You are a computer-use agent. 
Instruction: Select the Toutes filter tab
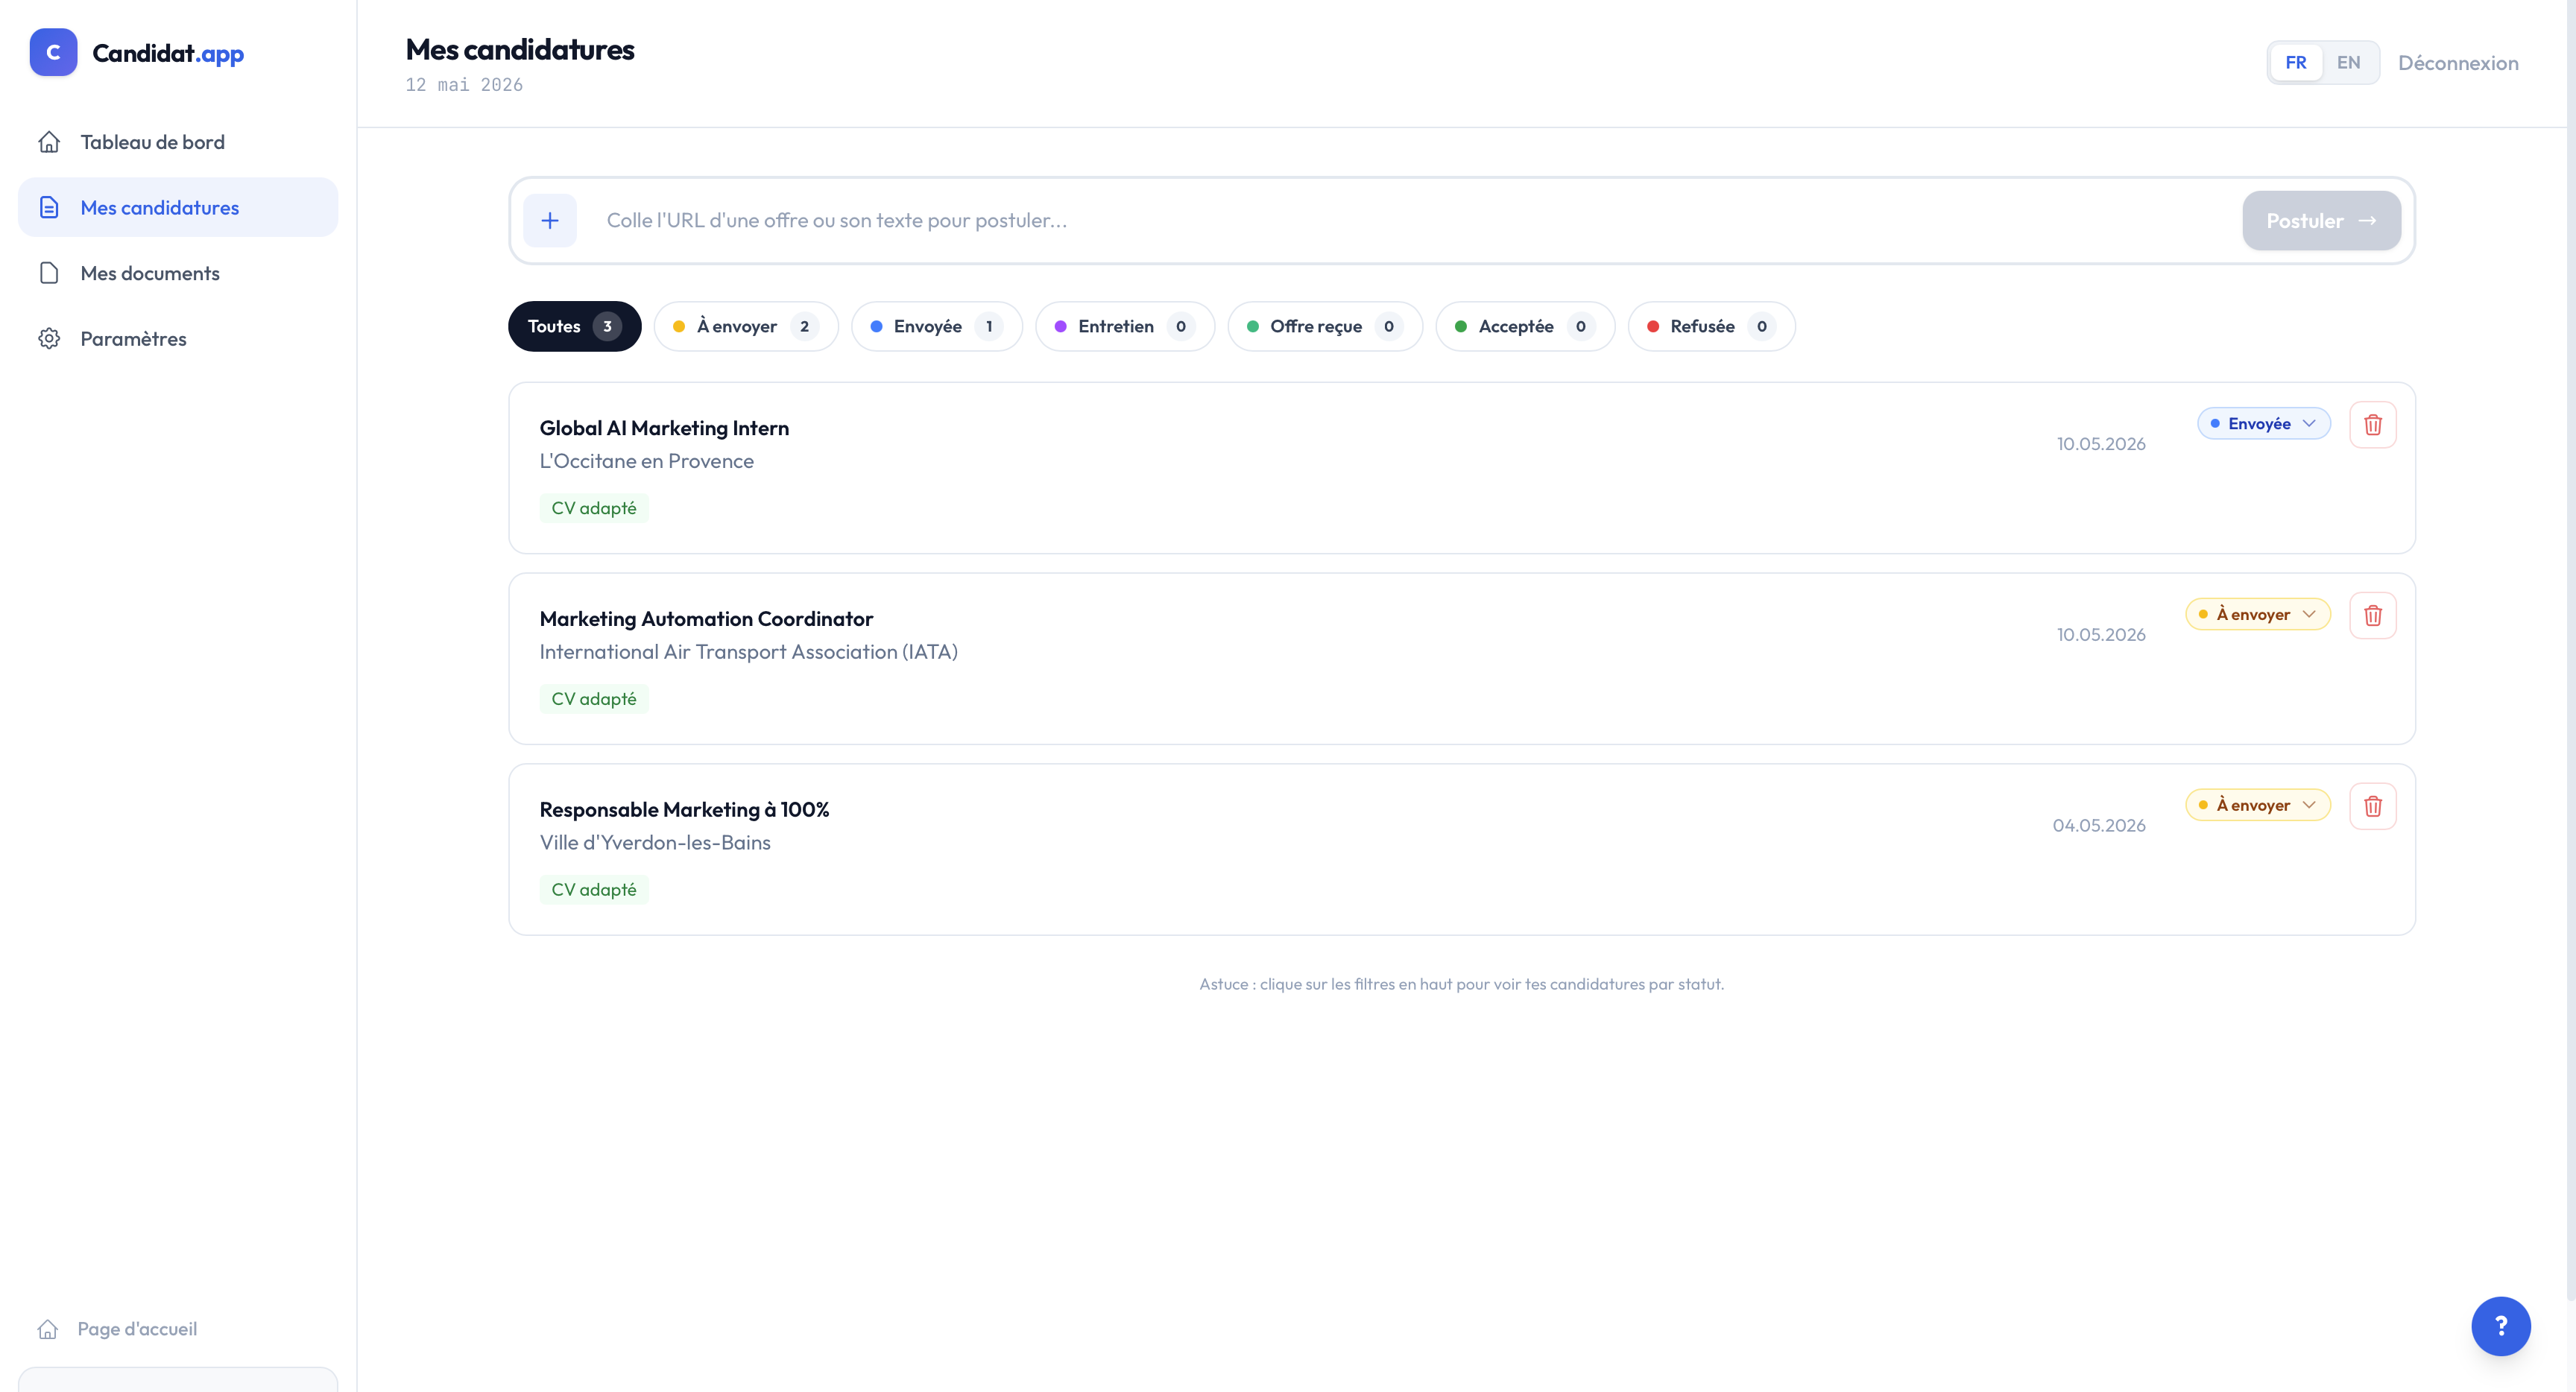point(574,326)
